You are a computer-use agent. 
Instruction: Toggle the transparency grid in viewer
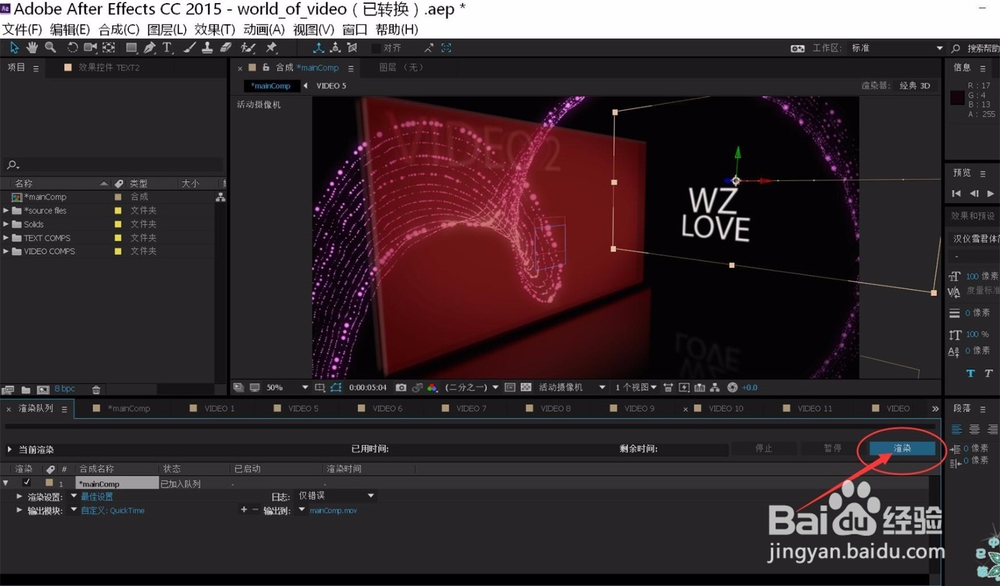[526, 387]
